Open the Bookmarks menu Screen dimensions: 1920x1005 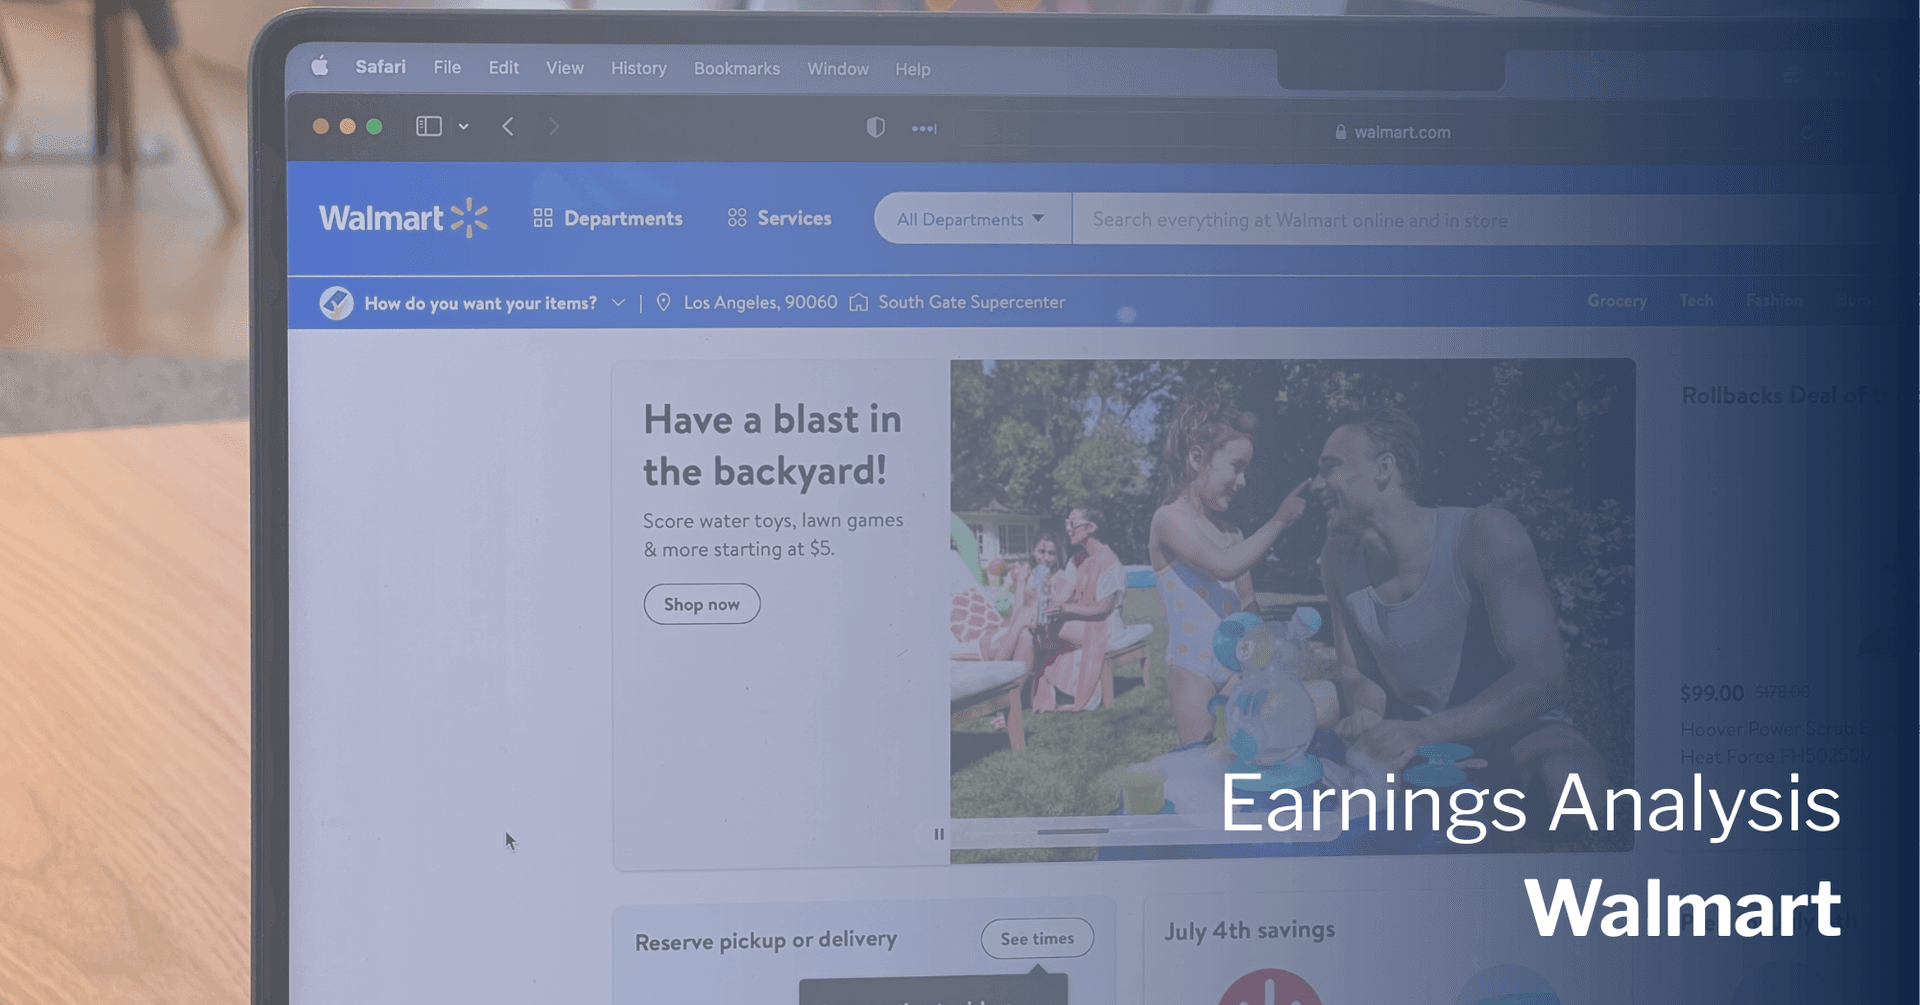point(737,69)
